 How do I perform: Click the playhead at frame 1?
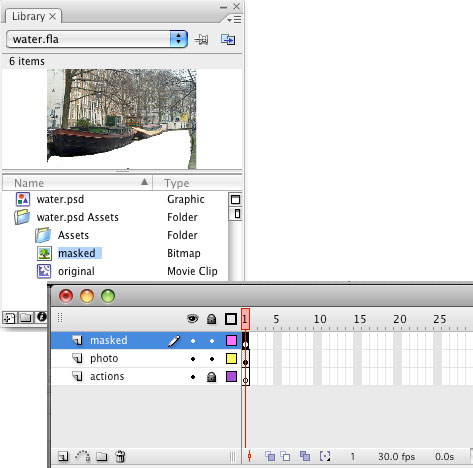[245, 319]
